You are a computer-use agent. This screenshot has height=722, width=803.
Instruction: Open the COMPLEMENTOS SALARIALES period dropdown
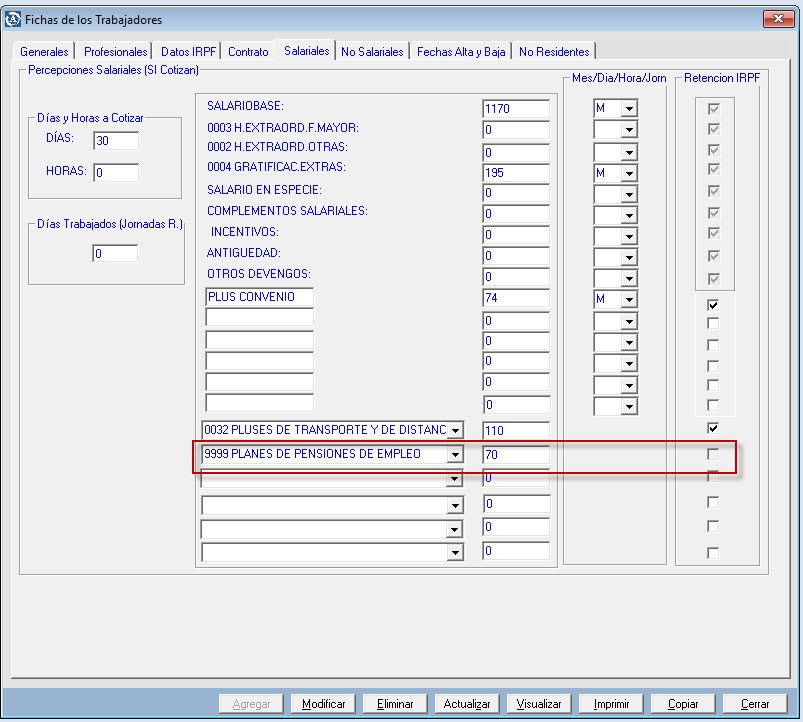click(x=629, y=215)
